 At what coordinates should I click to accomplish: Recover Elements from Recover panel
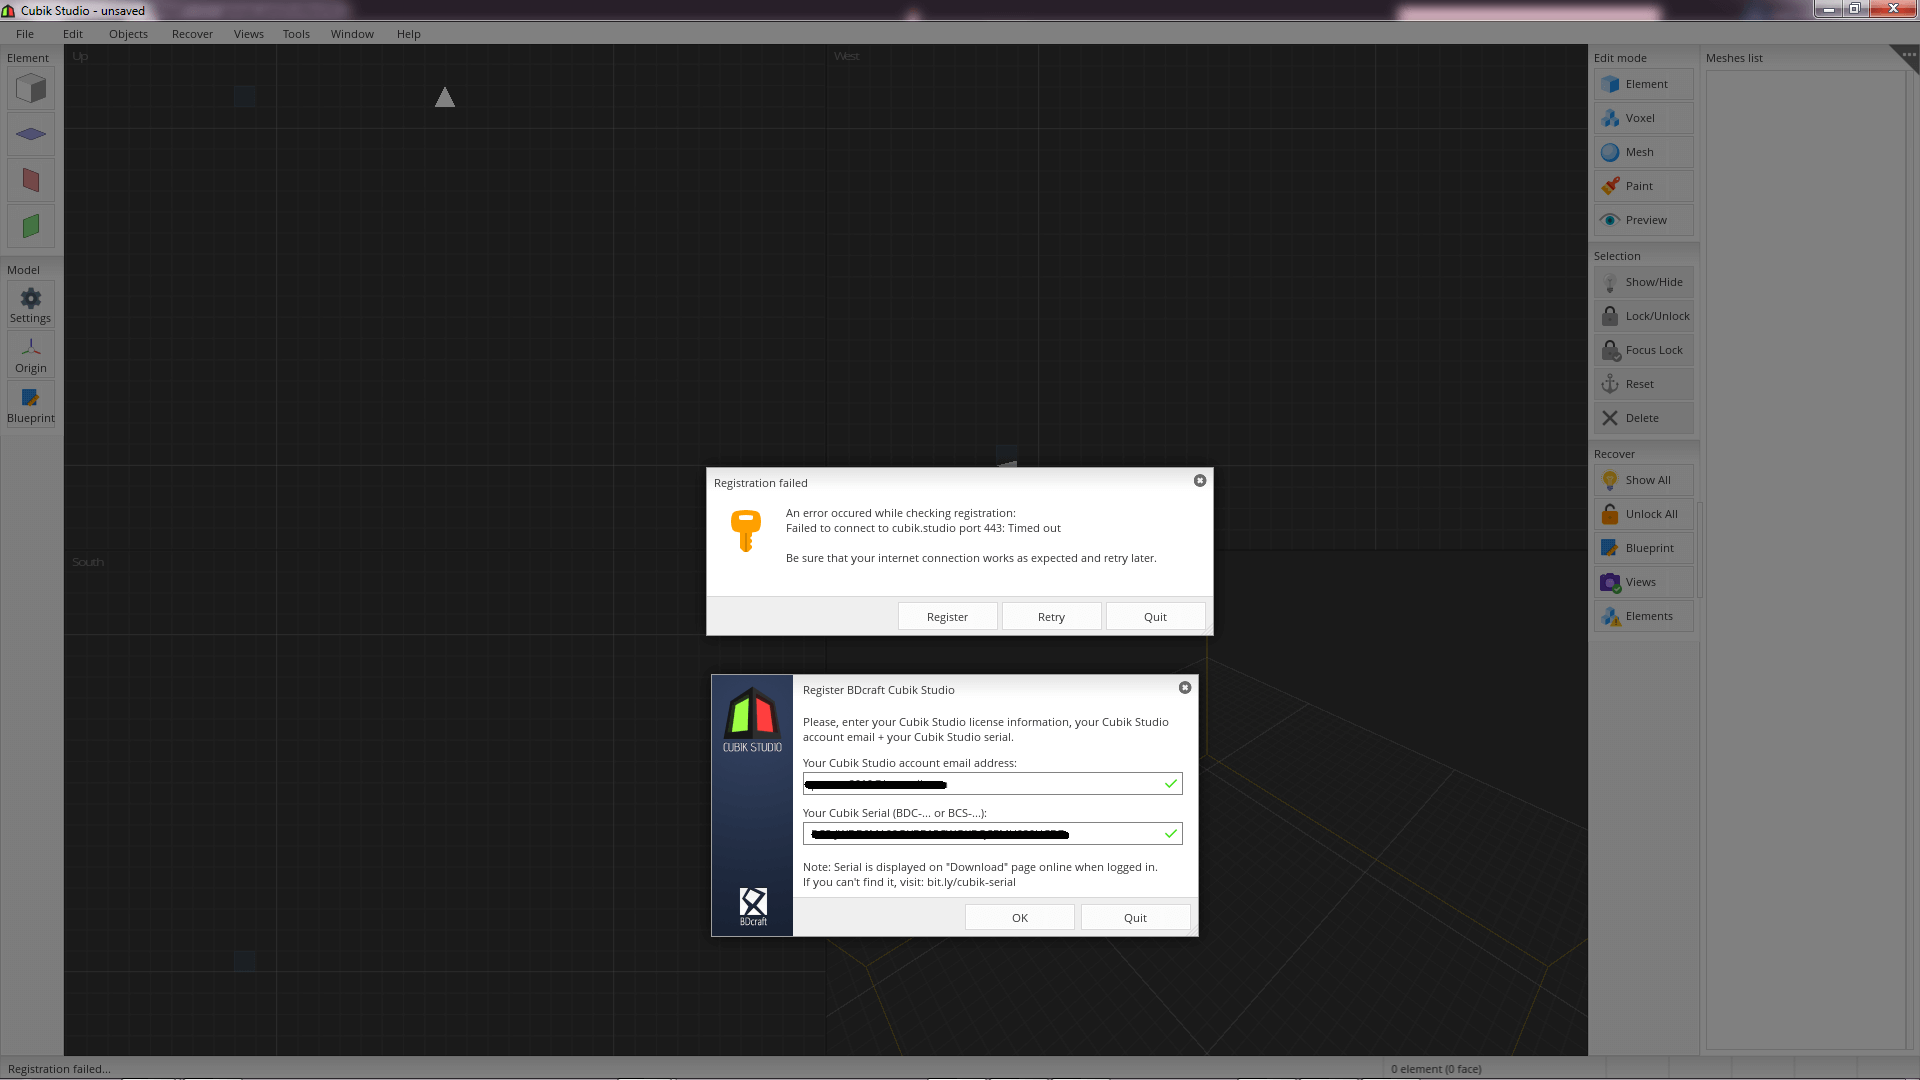[x=1643, y=616]
